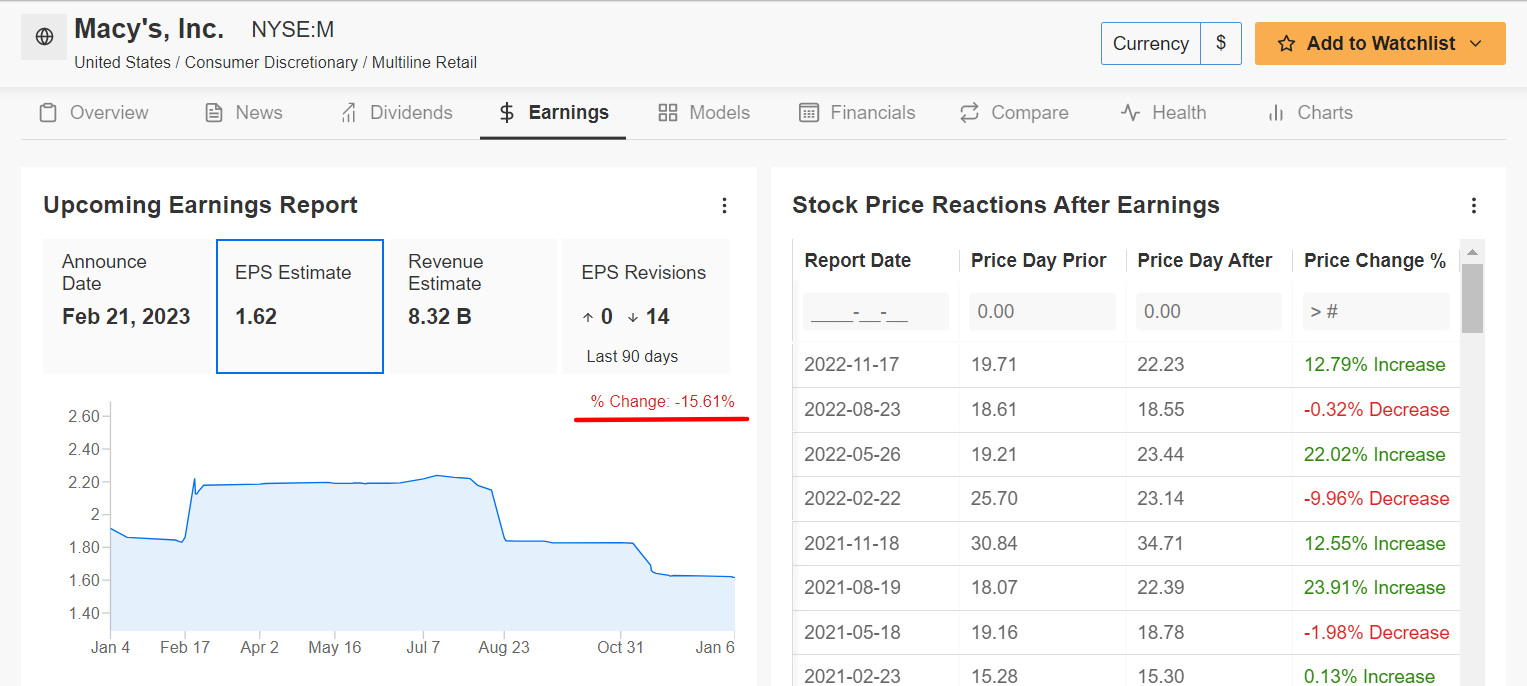Image resolution: width=1527 pixels, height=686 pixels.
Task: Select the Revenue Estimate card
Action: [473, 306]
